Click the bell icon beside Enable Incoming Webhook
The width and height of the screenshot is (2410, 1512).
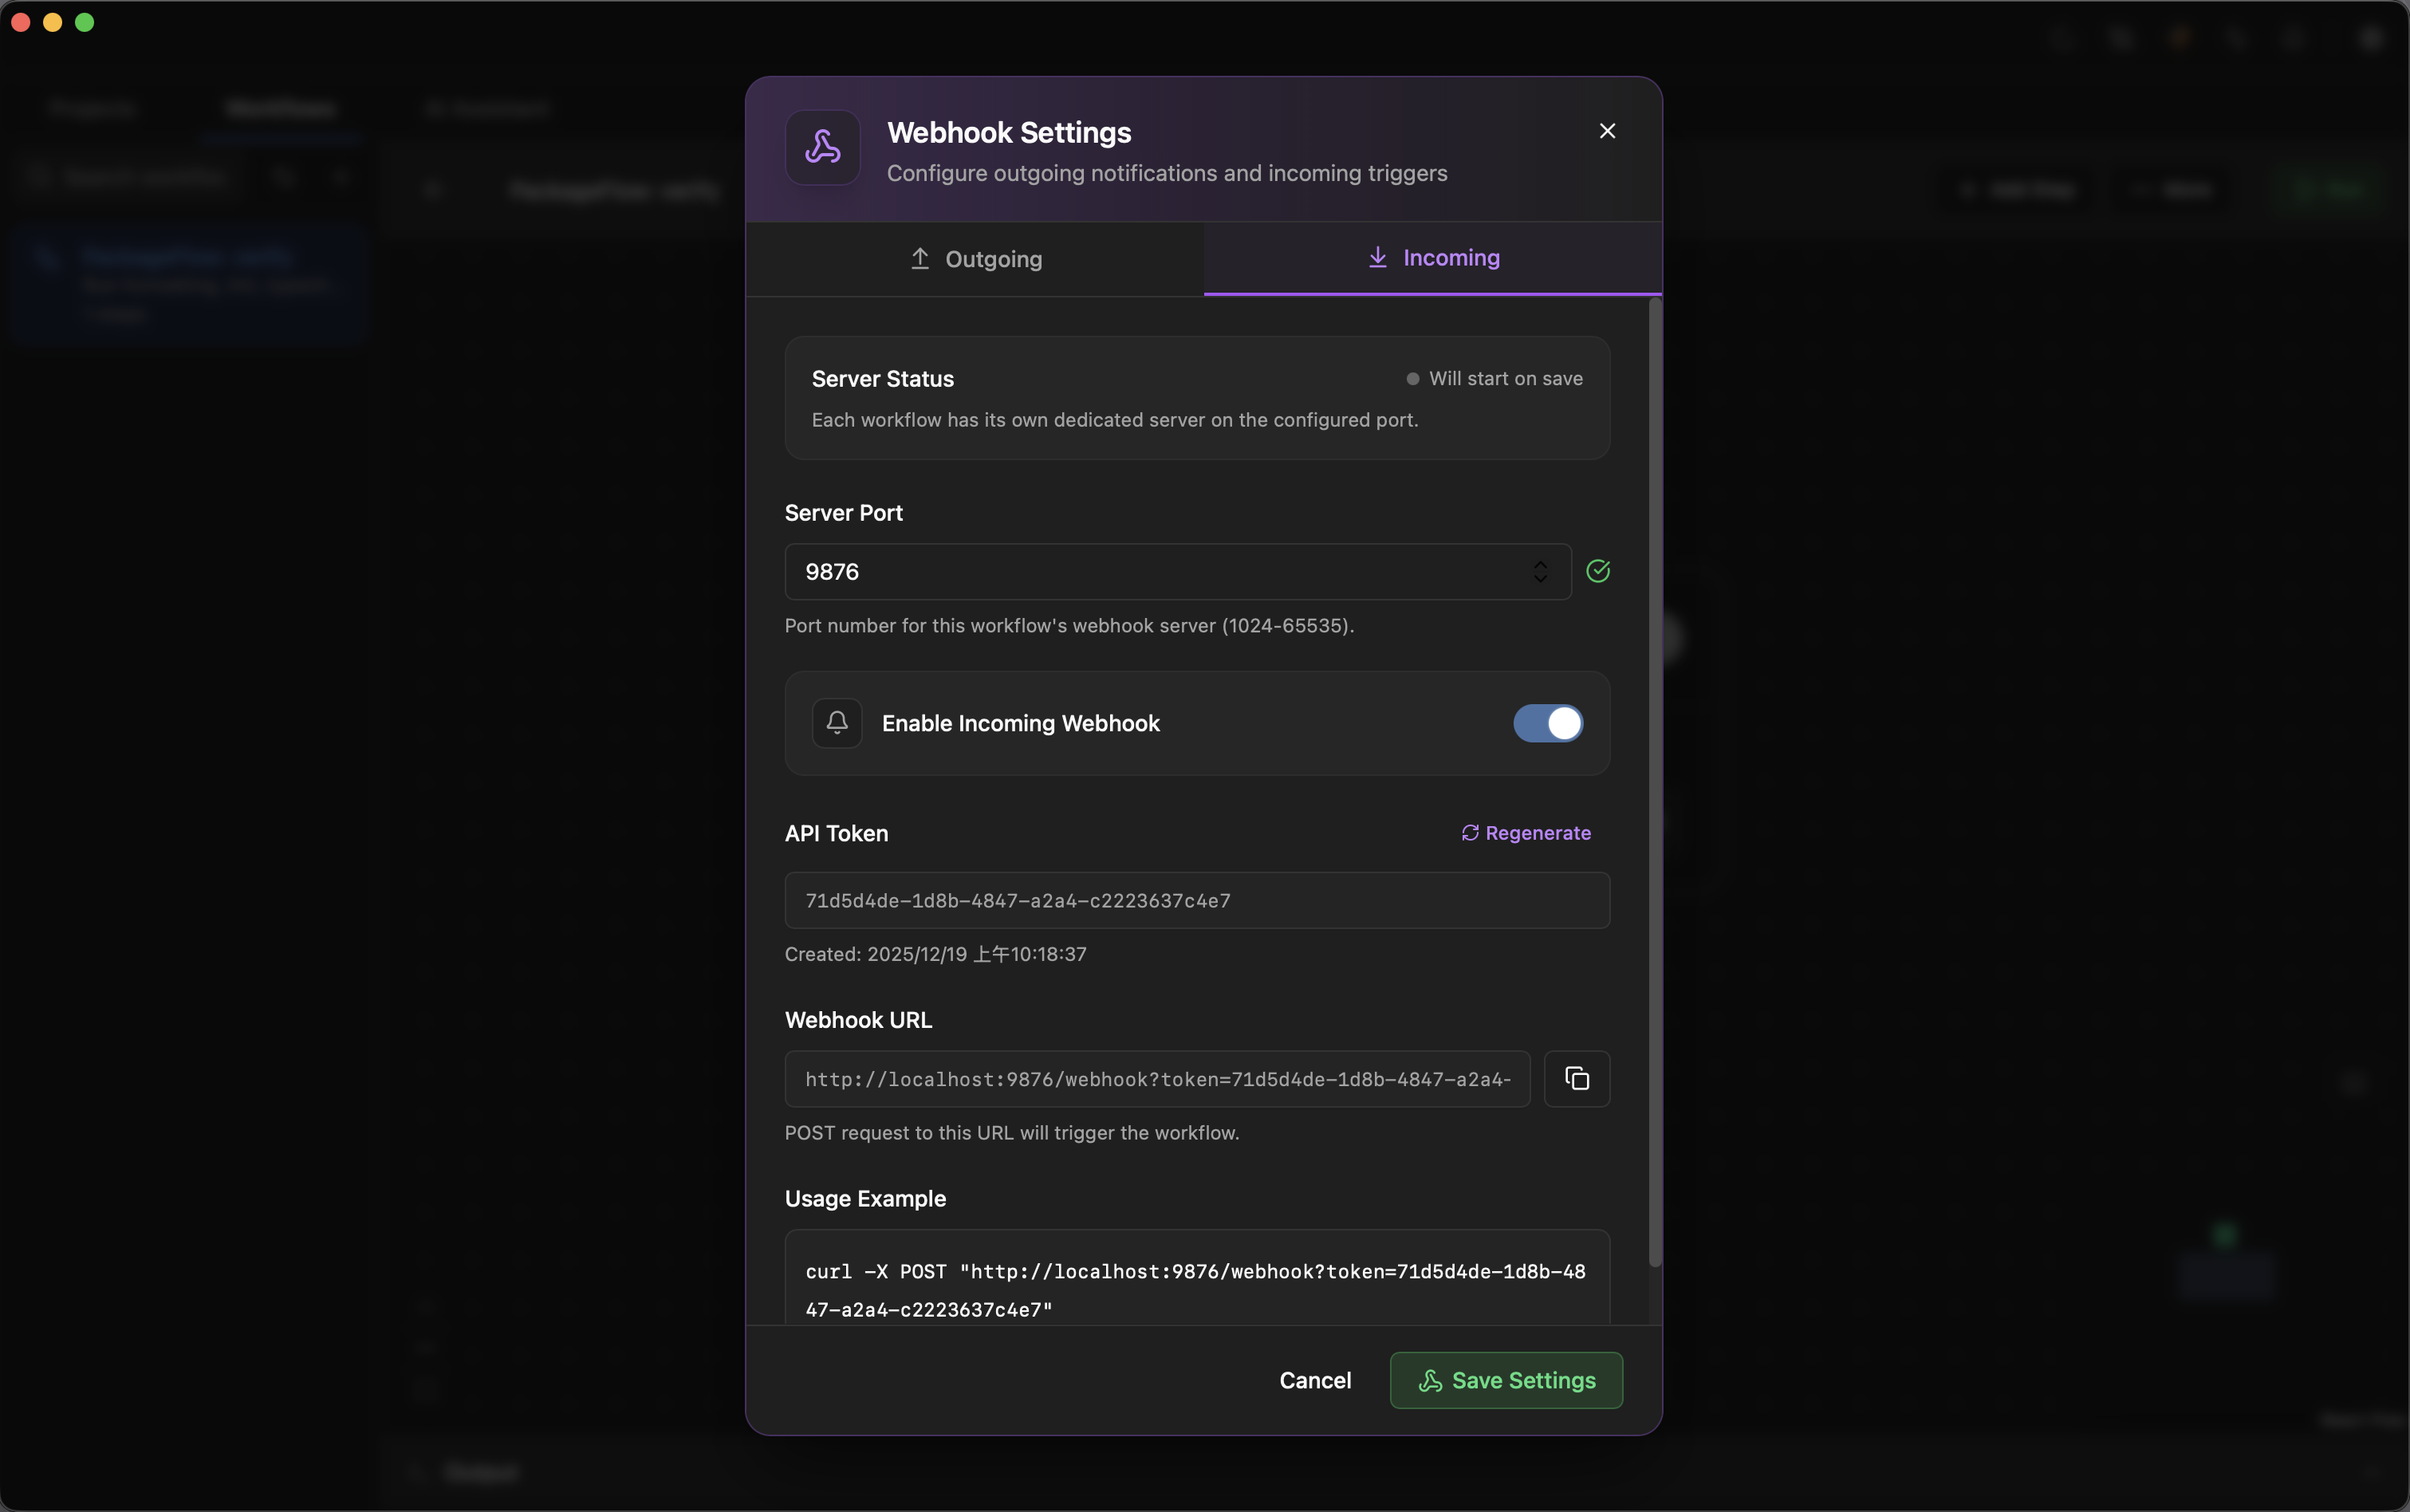coord(837,723)
